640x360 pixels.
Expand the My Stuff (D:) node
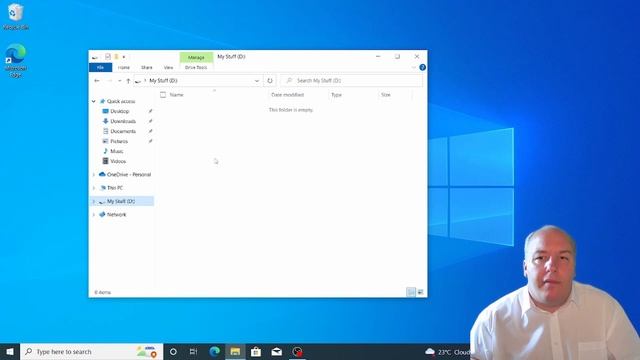click(x=93, y=201)
